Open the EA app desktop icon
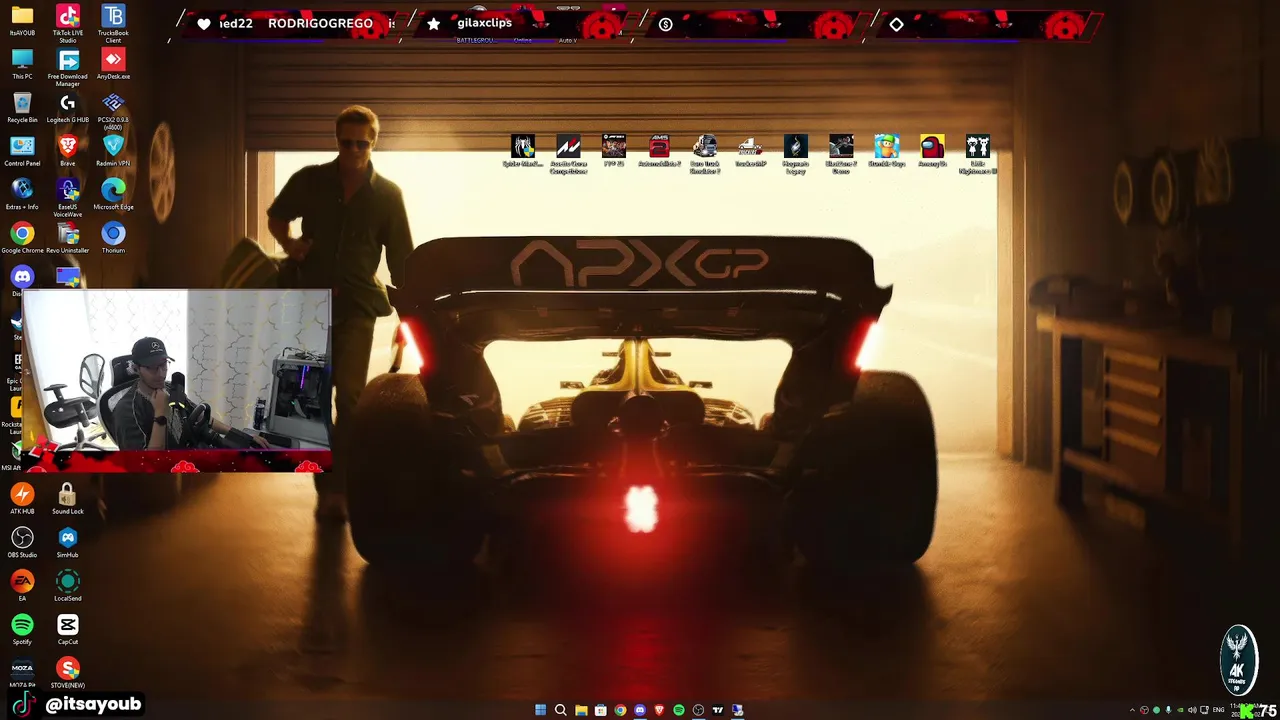Viewport: 1280px width, 720px height. click(22, 585)
